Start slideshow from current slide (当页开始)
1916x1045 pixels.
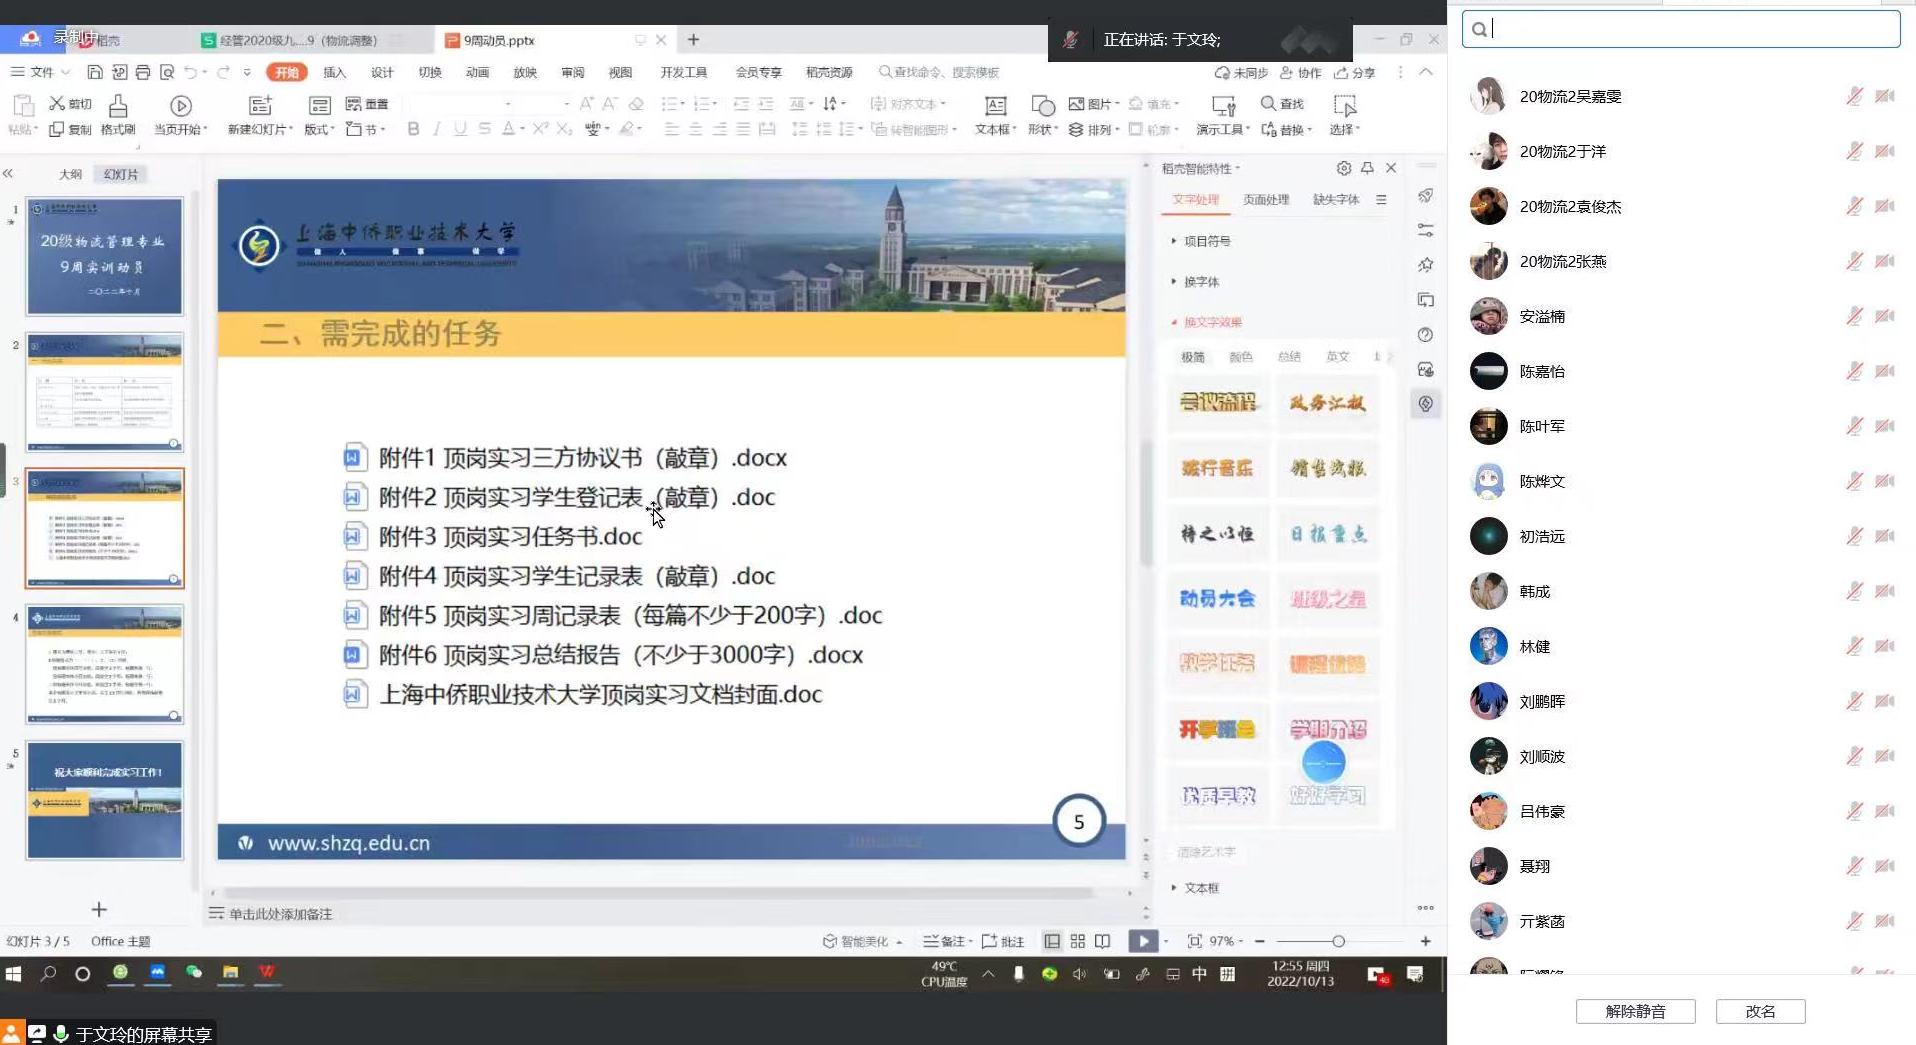coord(181,106)
